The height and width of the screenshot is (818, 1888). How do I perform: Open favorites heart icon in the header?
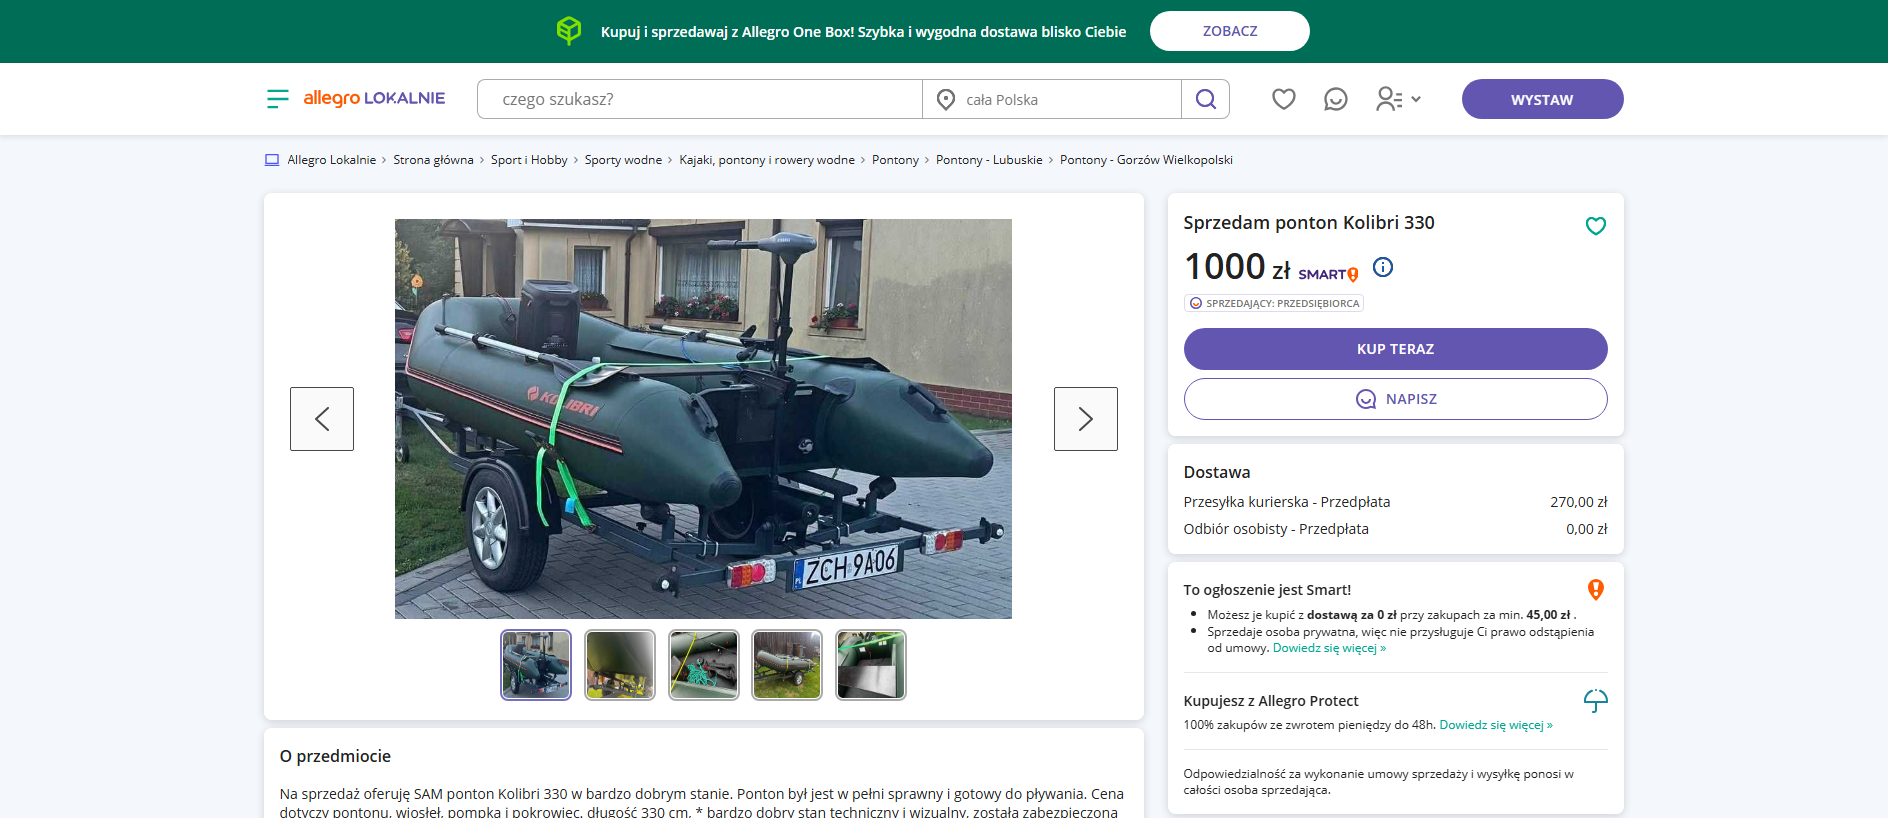tap(1284, 99)
